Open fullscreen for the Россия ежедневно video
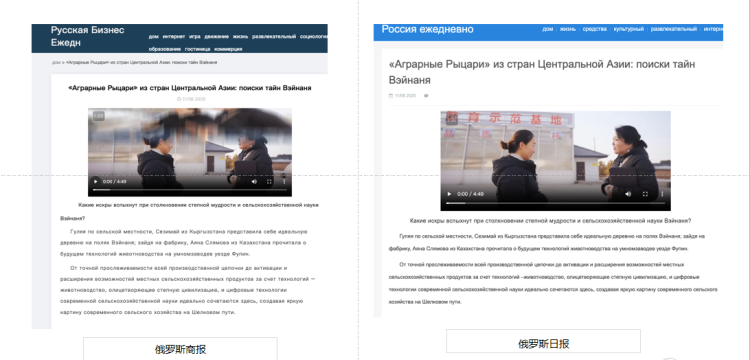The height and width of the screenshot is (360, 750). click(x=645, y=194)
